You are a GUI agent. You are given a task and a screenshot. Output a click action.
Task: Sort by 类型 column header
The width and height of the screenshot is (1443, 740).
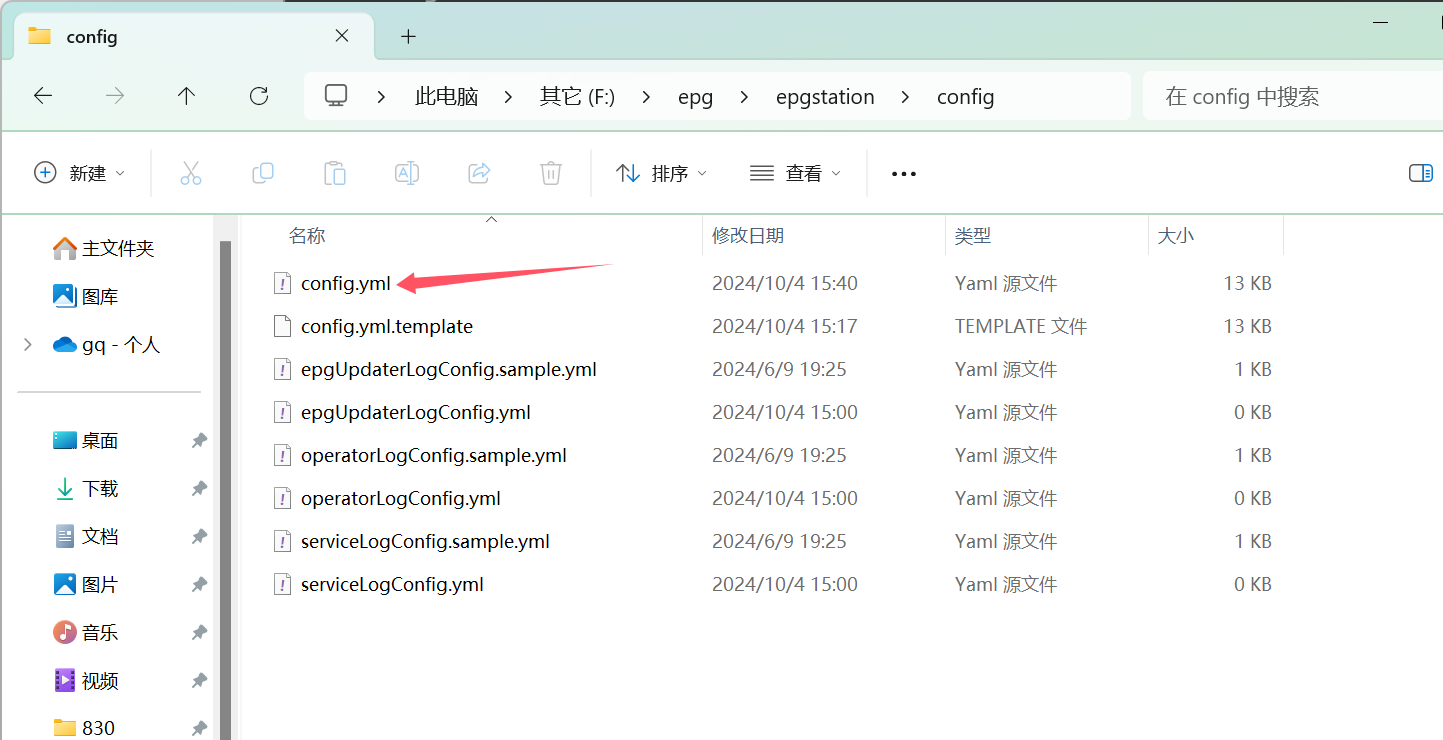973,236
